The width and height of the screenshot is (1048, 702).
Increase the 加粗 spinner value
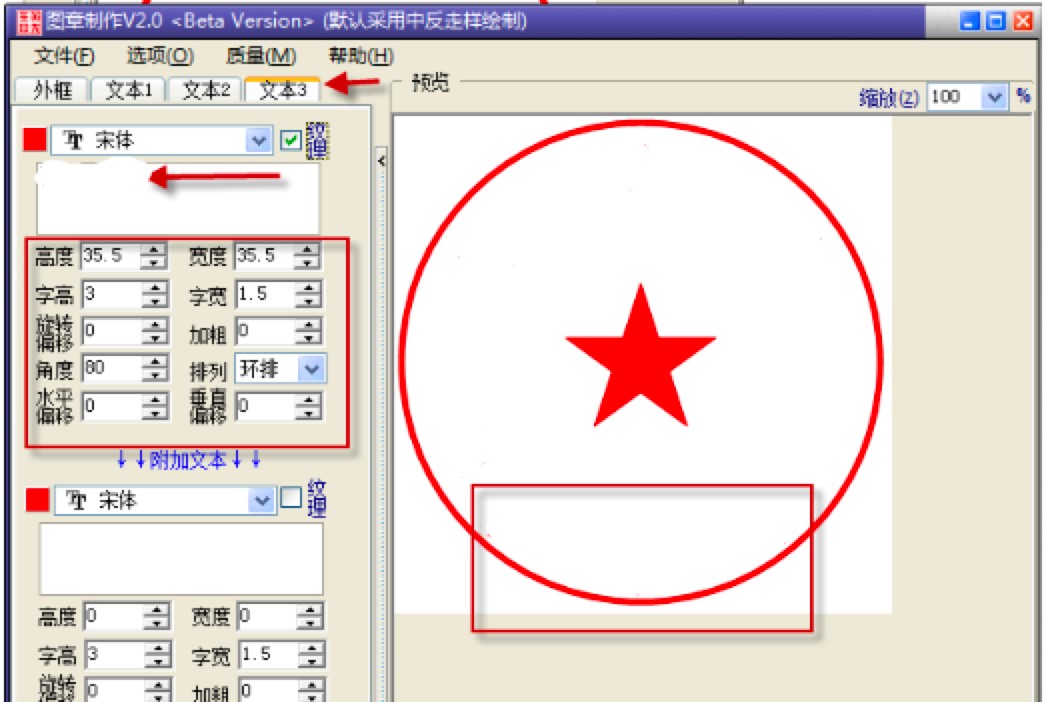point(309,325)
